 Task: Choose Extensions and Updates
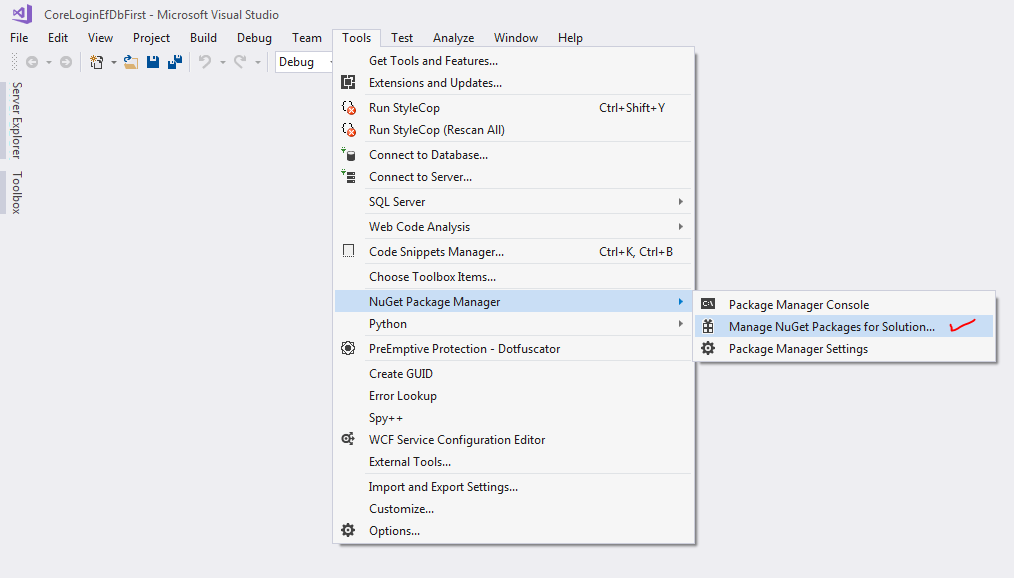[x=435, y=83]
